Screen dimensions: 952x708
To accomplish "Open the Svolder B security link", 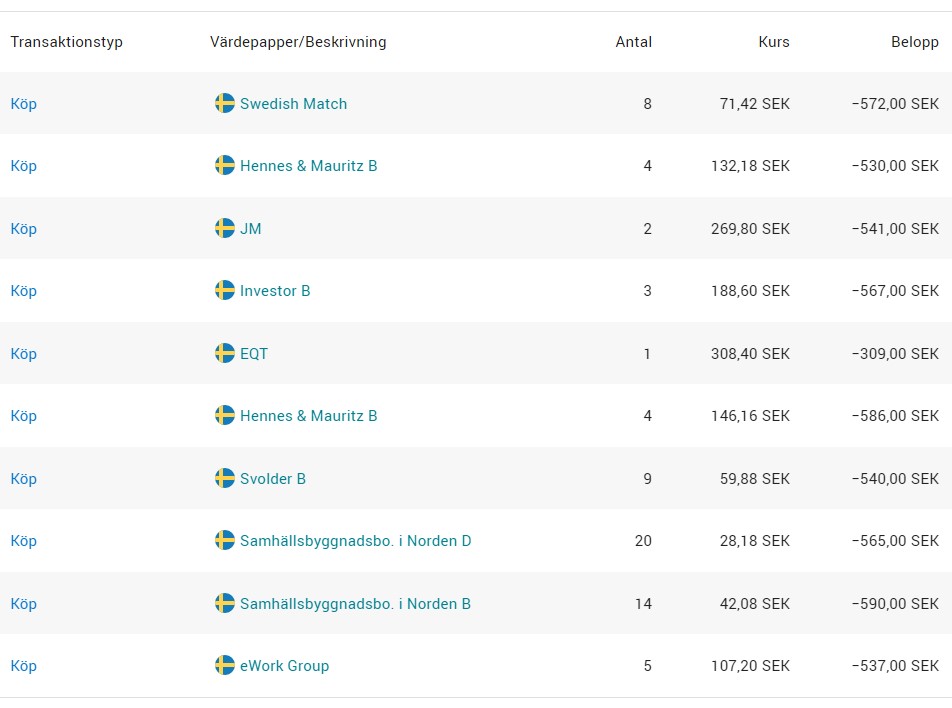I will 273,479.
